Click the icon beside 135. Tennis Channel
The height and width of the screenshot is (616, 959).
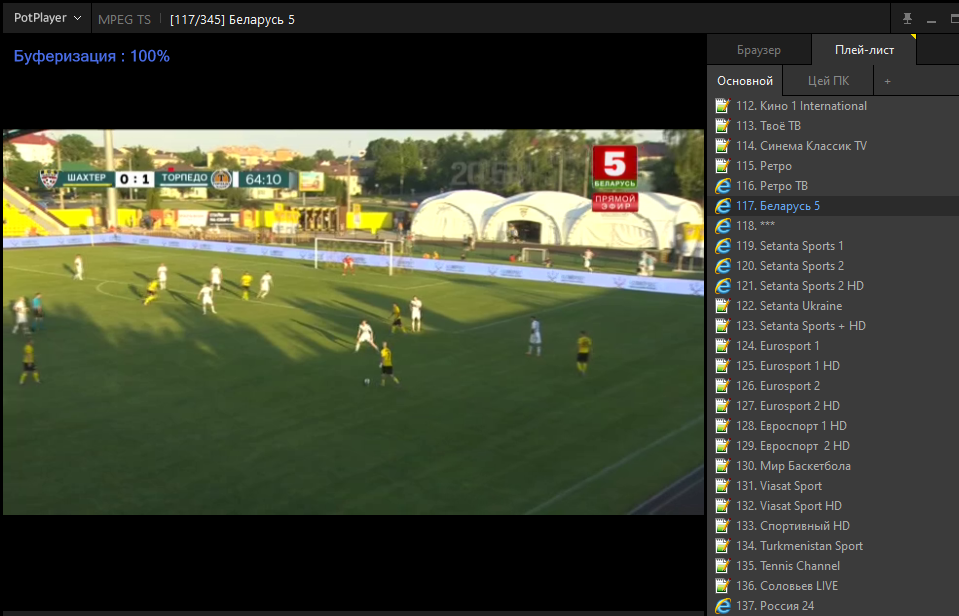722,566
